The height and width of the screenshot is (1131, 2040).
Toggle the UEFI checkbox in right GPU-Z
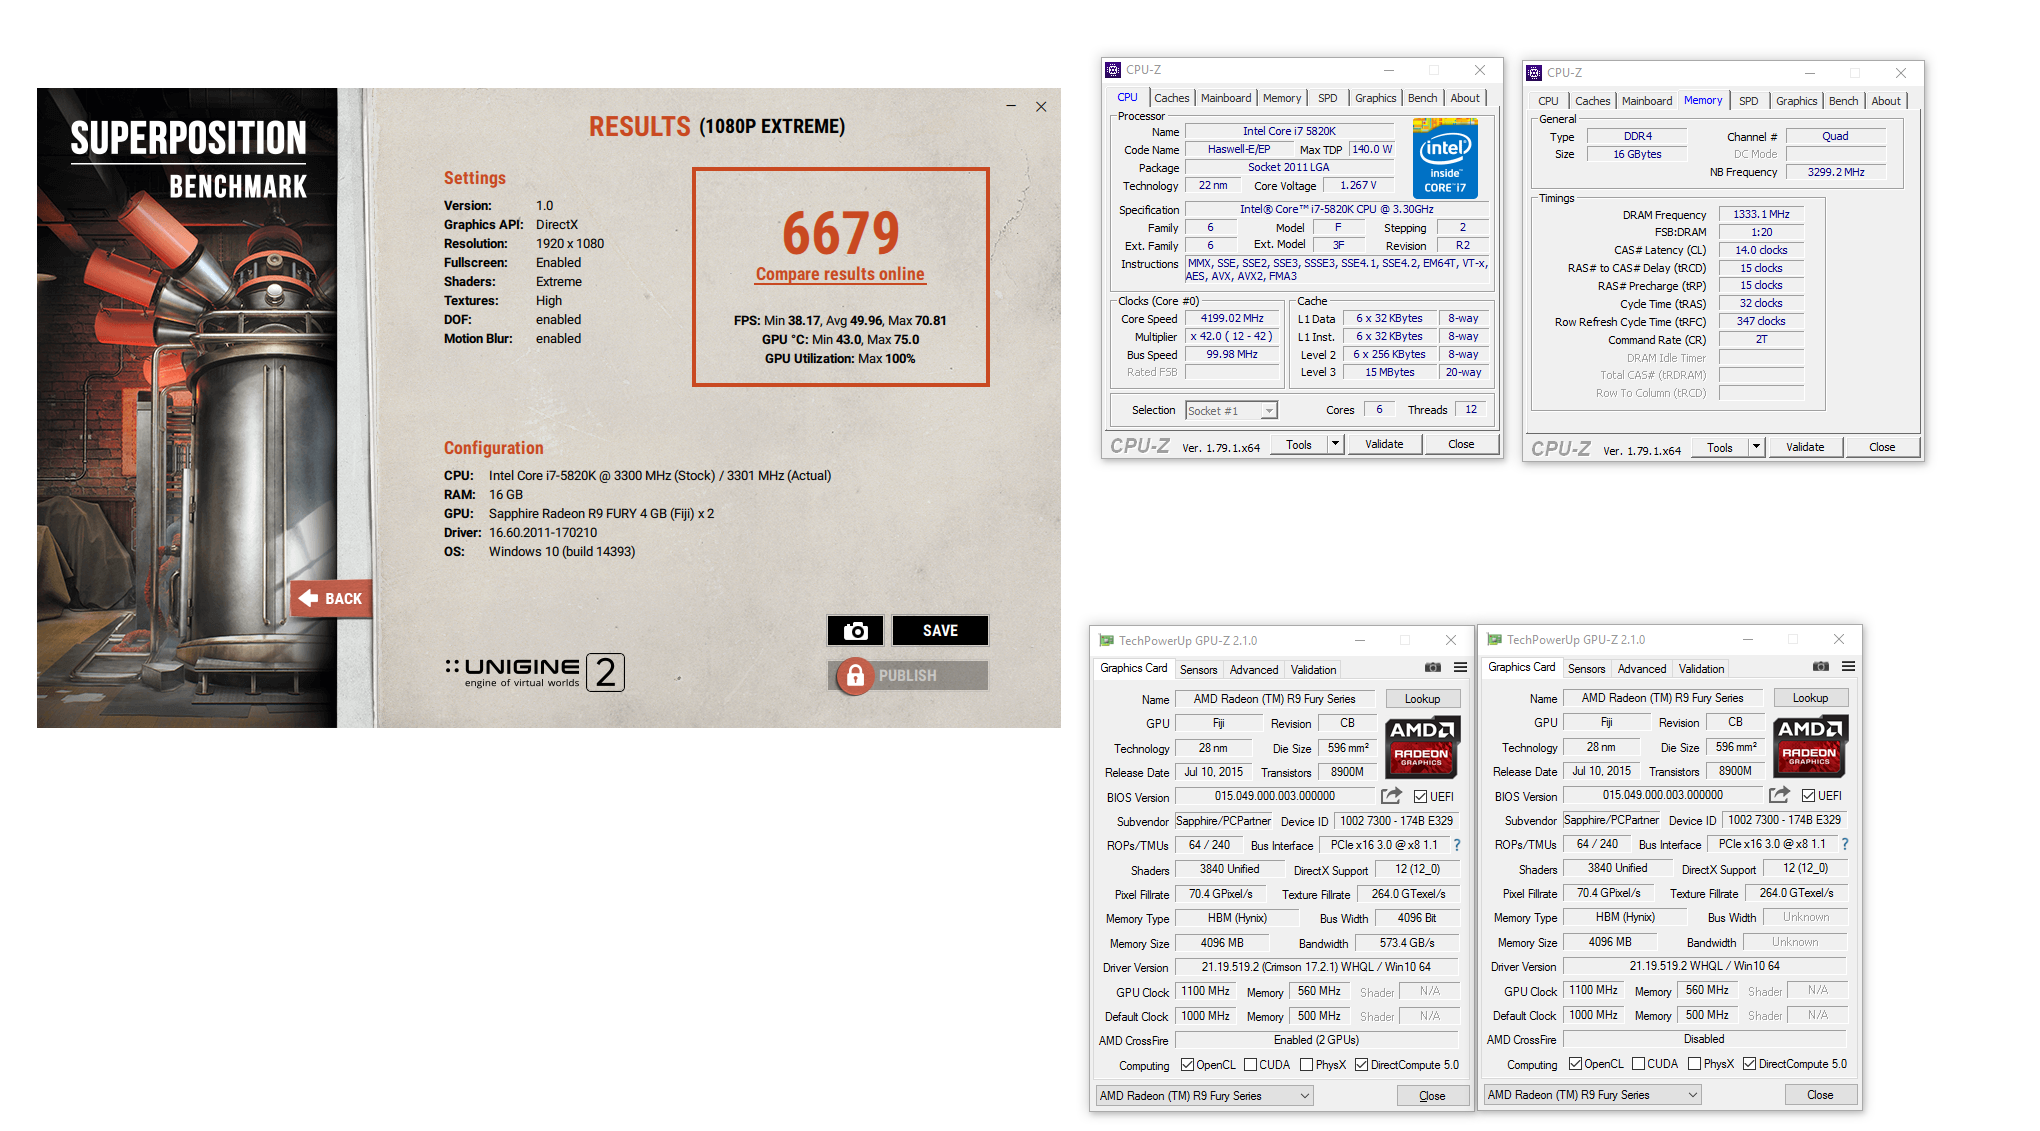1808,796
